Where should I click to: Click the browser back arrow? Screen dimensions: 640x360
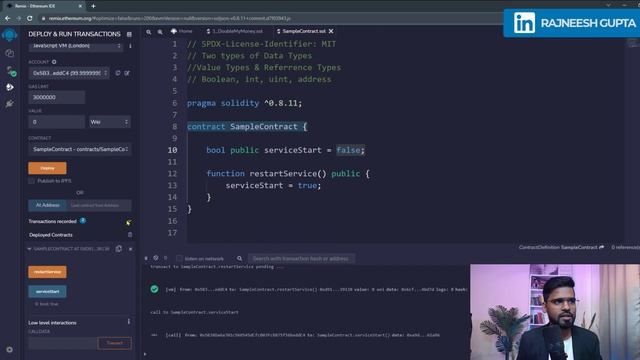point(7,18)
